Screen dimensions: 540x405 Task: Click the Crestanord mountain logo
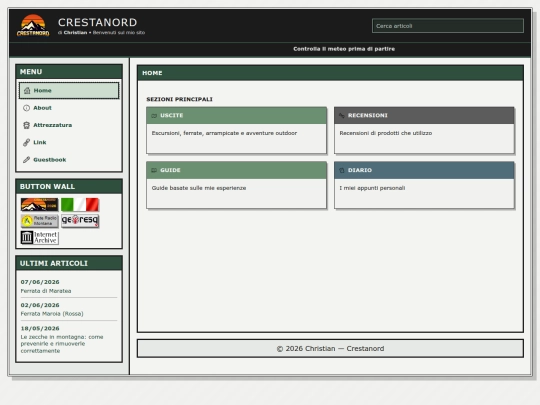(x=33, y=25)
